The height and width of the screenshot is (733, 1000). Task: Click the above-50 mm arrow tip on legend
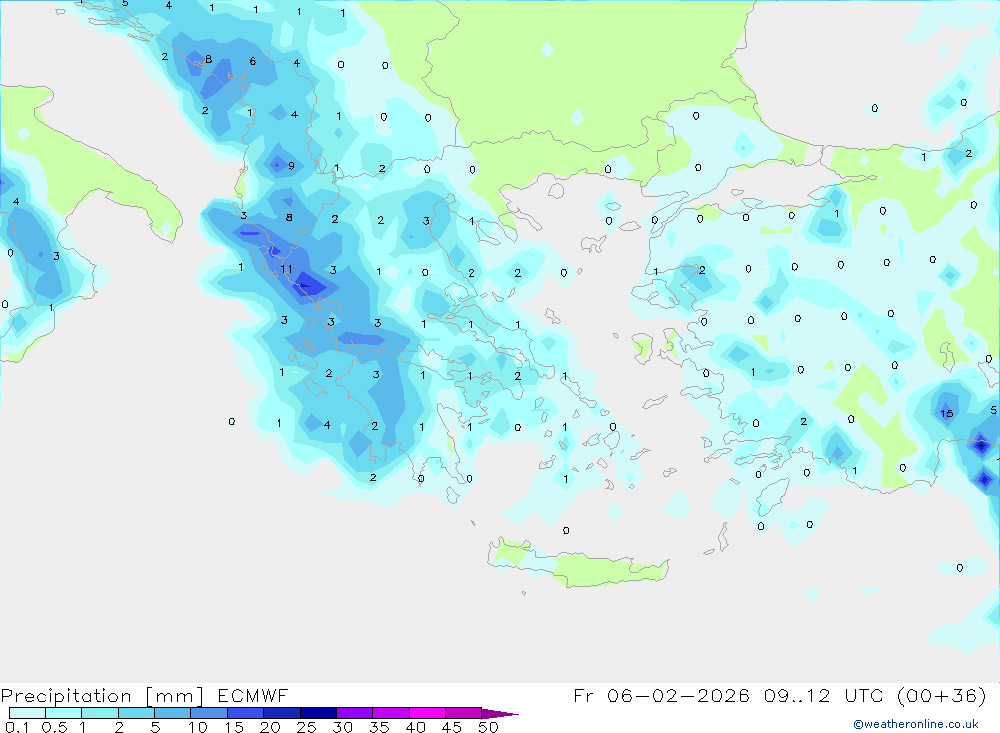tap(499, 713)
